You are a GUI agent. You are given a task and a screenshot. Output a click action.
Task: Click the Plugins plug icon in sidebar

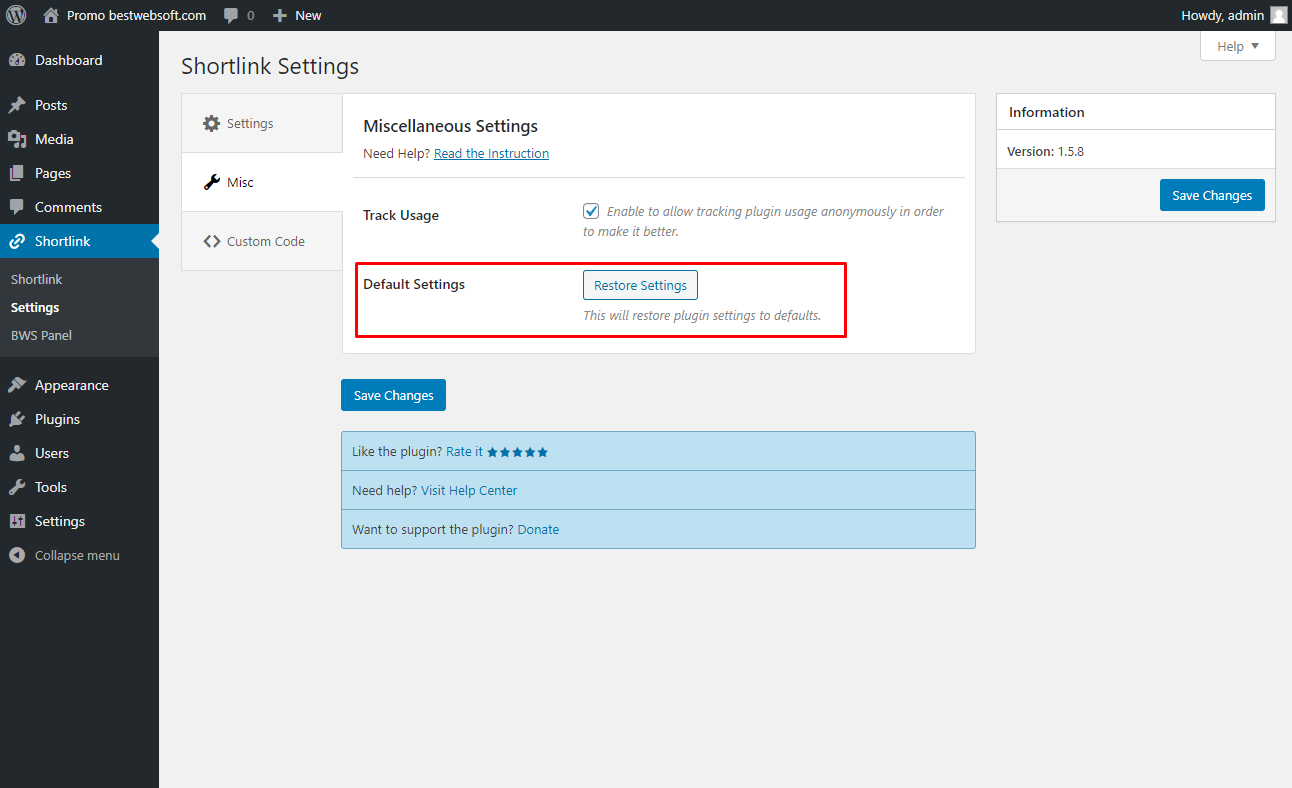click(17, 419)
